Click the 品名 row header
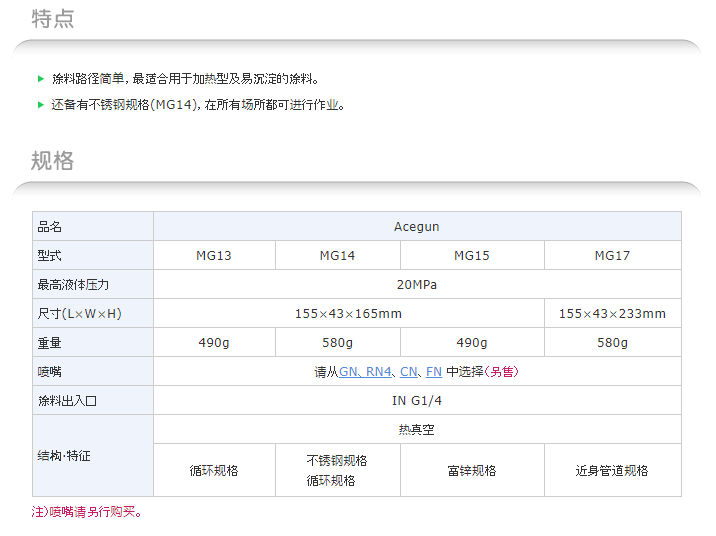 click(x=93, y=226)
